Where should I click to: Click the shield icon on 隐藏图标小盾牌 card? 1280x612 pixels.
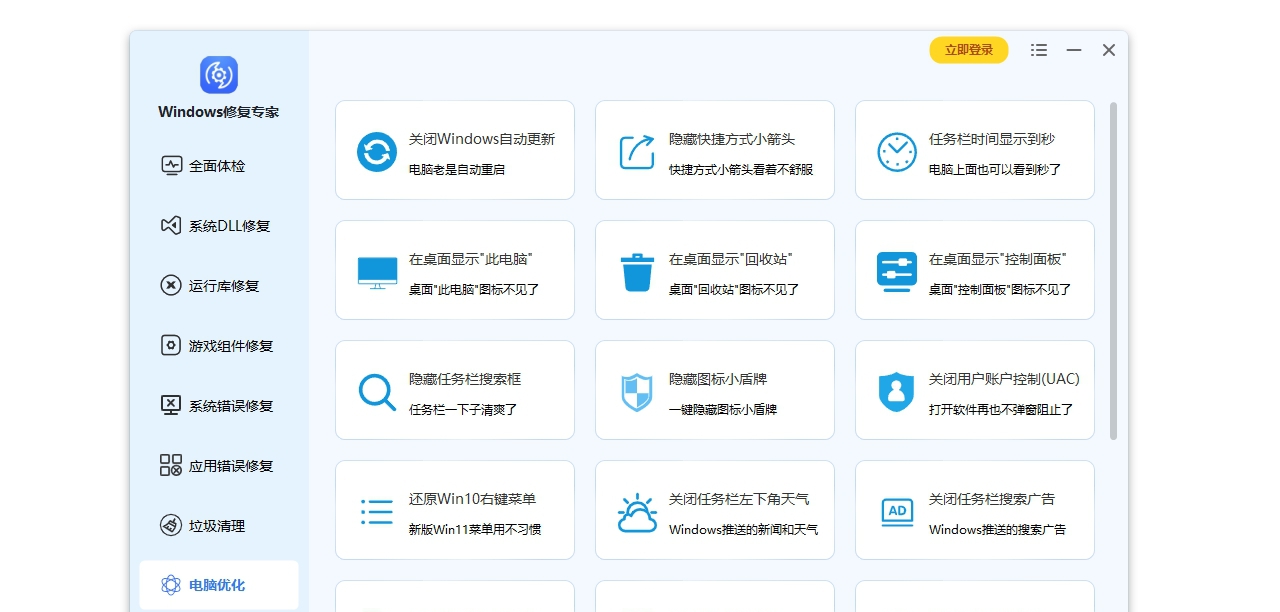coord(636,390)
